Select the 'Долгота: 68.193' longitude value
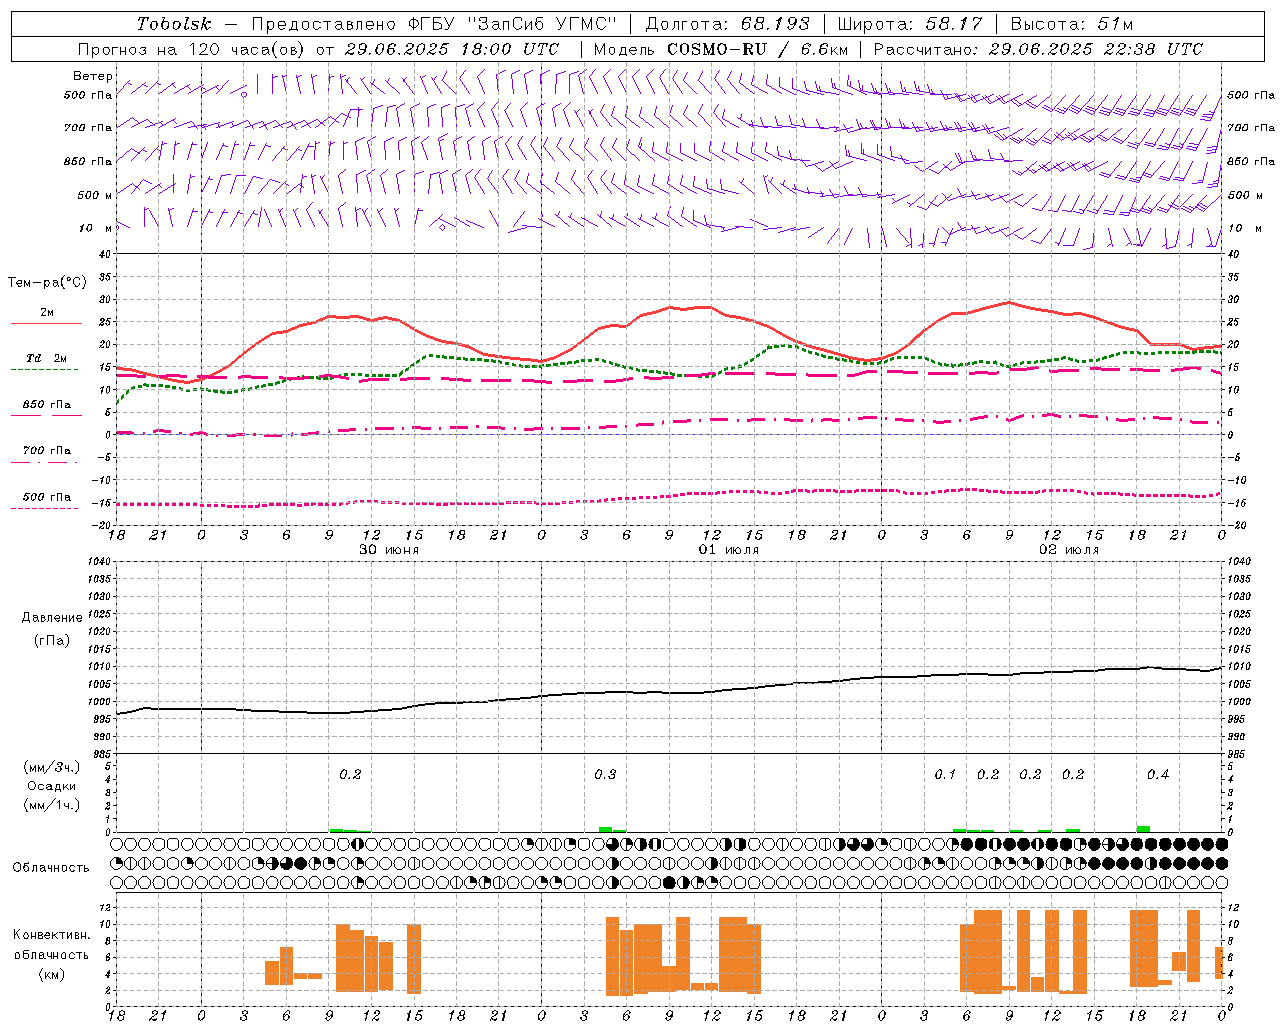 coord(727,24)
